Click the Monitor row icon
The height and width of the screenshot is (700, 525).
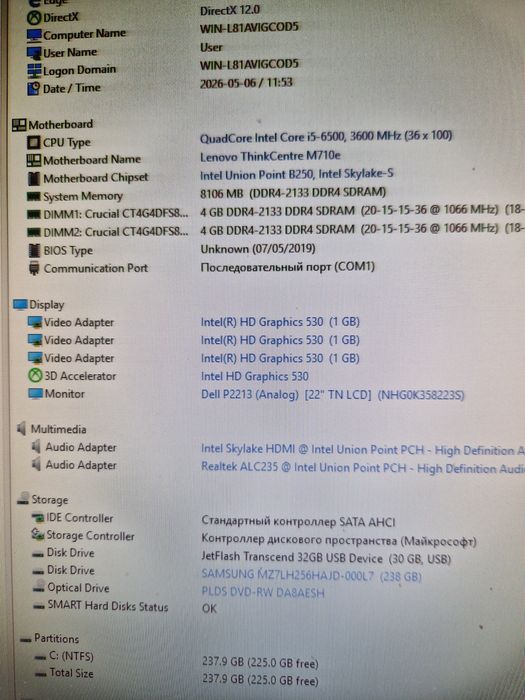coord(35,394)
